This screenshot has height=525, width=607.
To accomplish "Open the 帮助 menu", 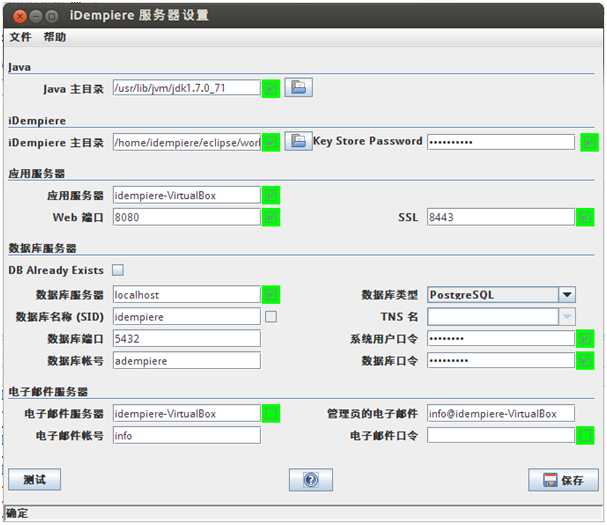I will [x=55, y=37].
